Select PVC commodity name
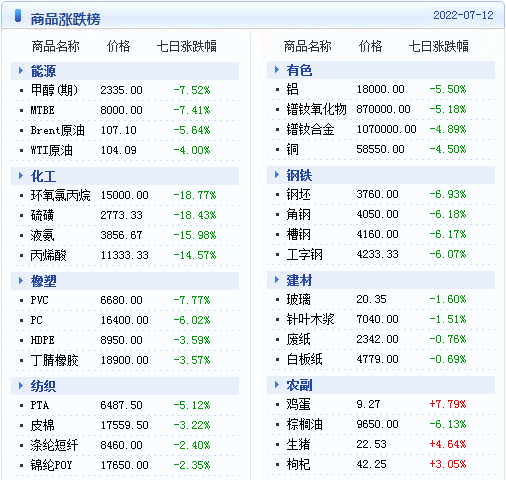 pos(39,300)
